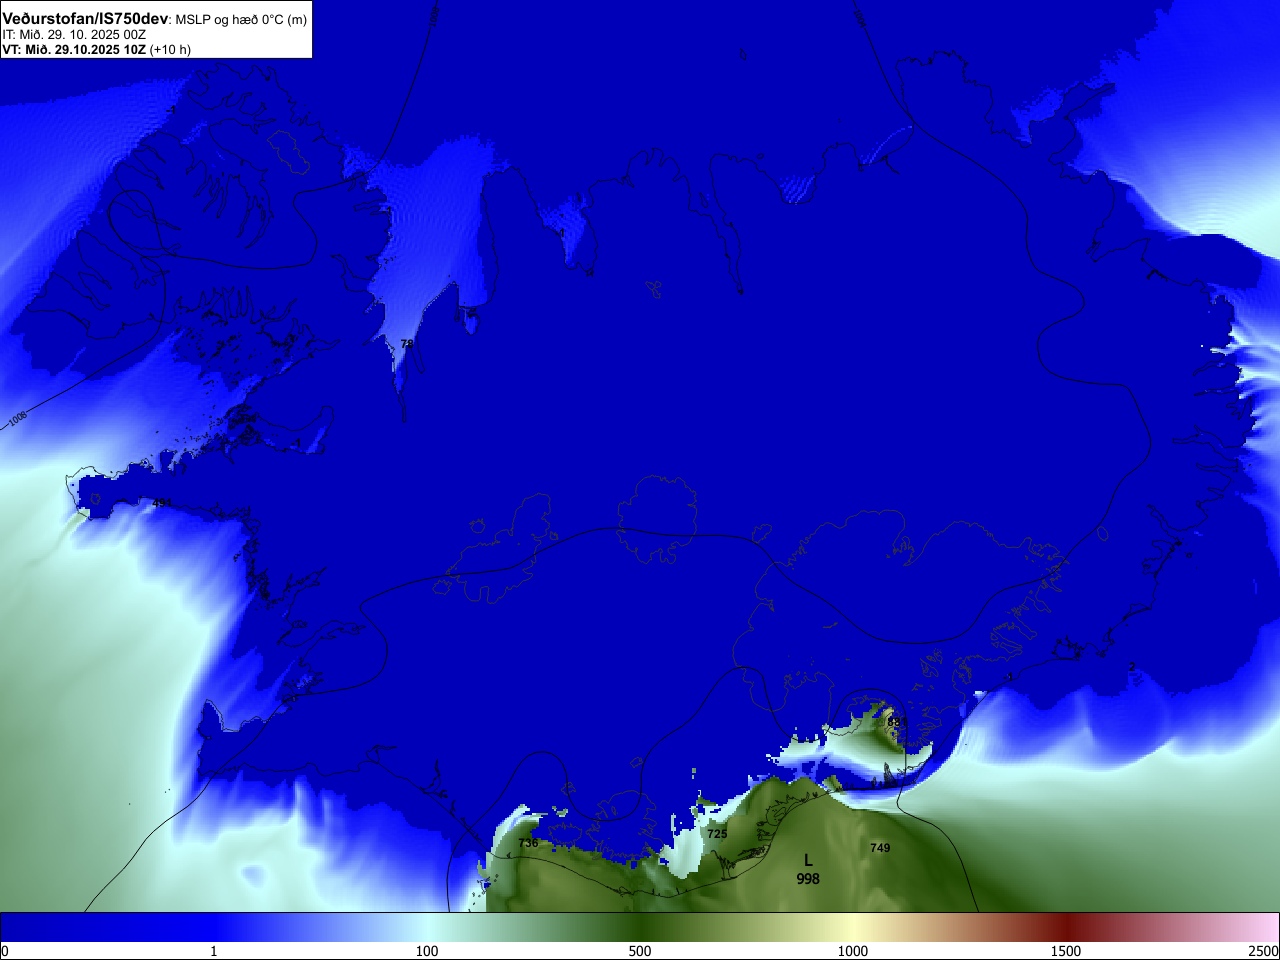Click the 1008 isobar contour label
This screenshot has height=960, width=1280.
click(x=17, y=418)
